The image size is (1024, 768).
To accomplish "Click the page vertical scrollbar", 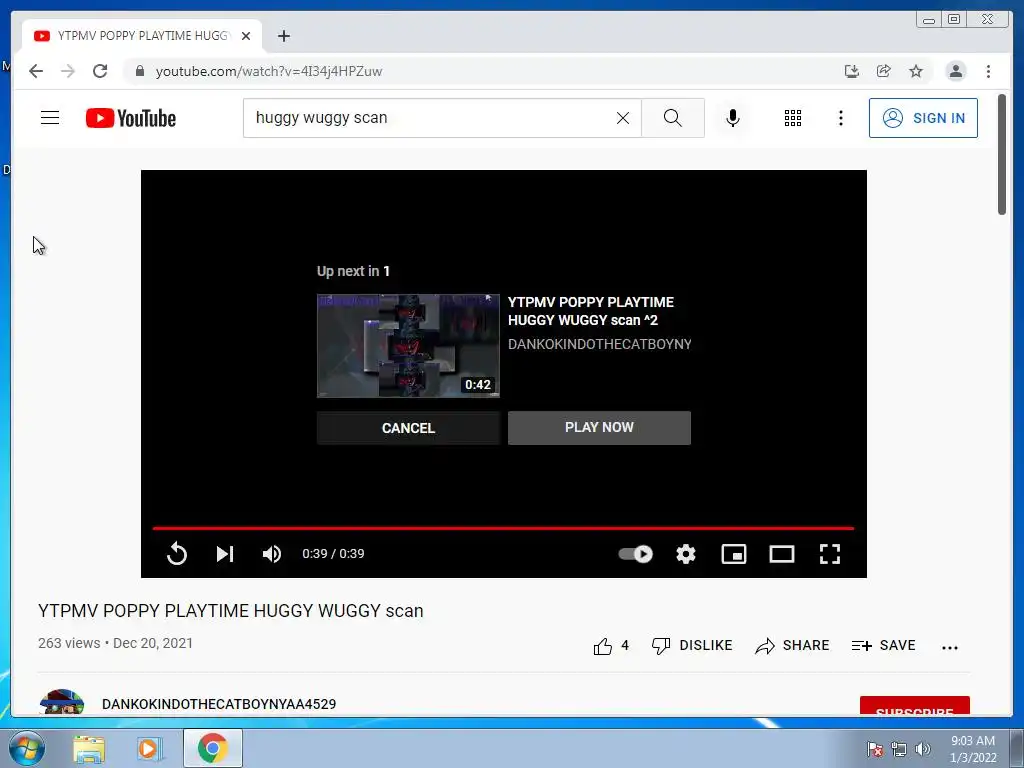I will 1002,154.
